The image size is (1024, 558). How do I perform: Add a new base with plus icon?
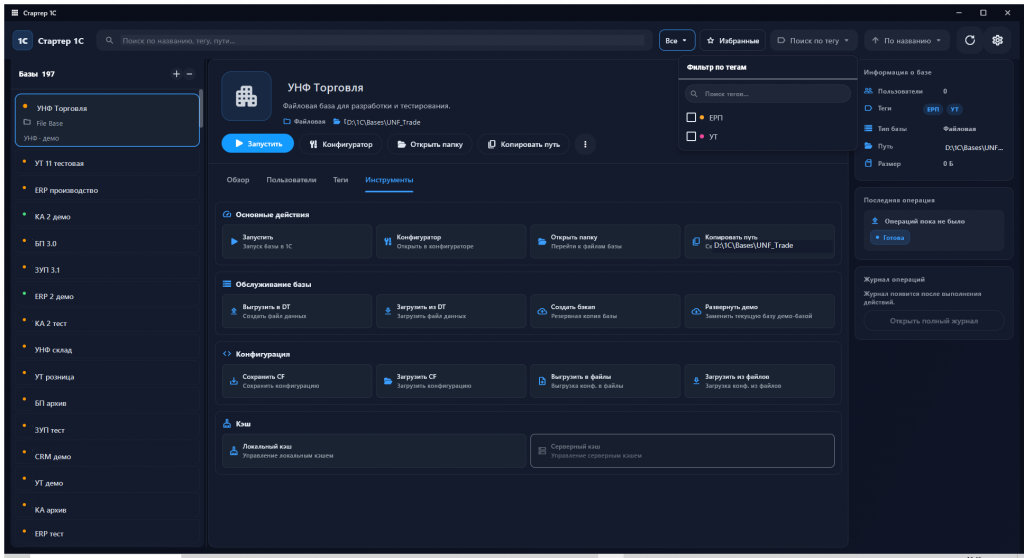176,74
